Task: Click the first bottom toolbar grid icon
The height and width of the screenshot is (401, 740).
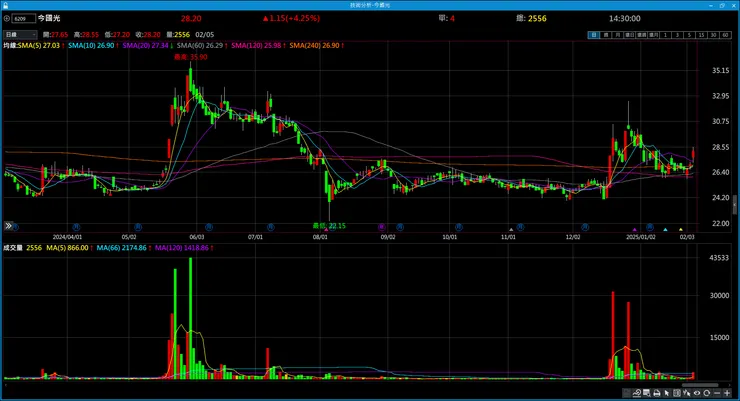Action: pos(626,393)
